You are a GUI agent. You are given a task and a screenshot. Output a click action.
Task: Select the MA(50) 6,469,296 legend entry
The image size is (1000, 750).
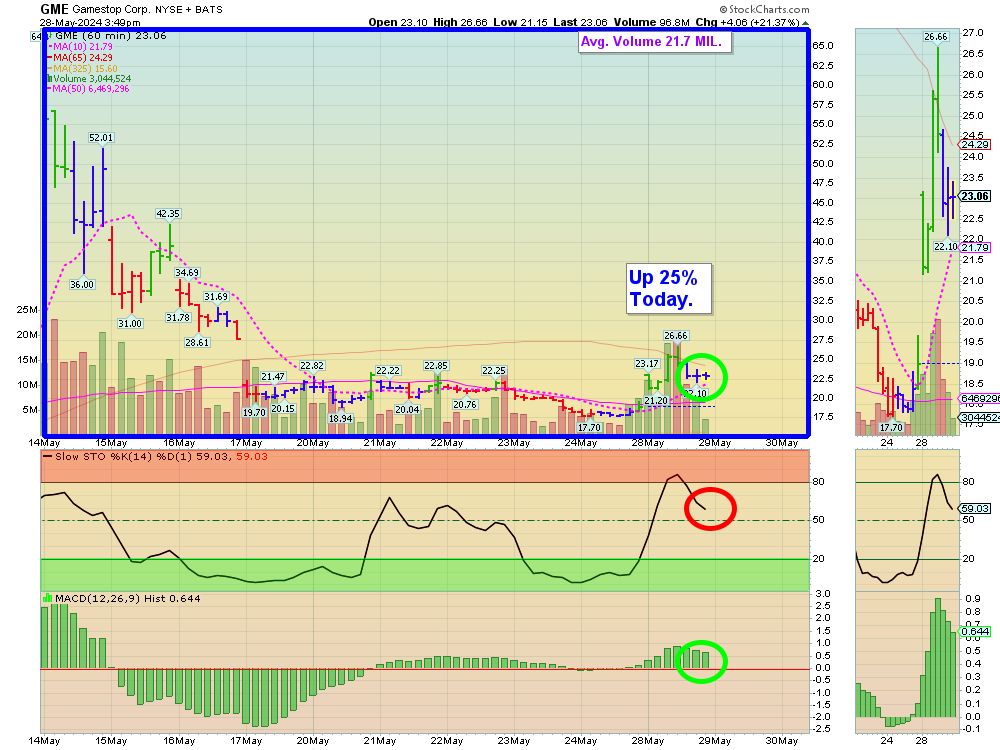pos(89,89)
